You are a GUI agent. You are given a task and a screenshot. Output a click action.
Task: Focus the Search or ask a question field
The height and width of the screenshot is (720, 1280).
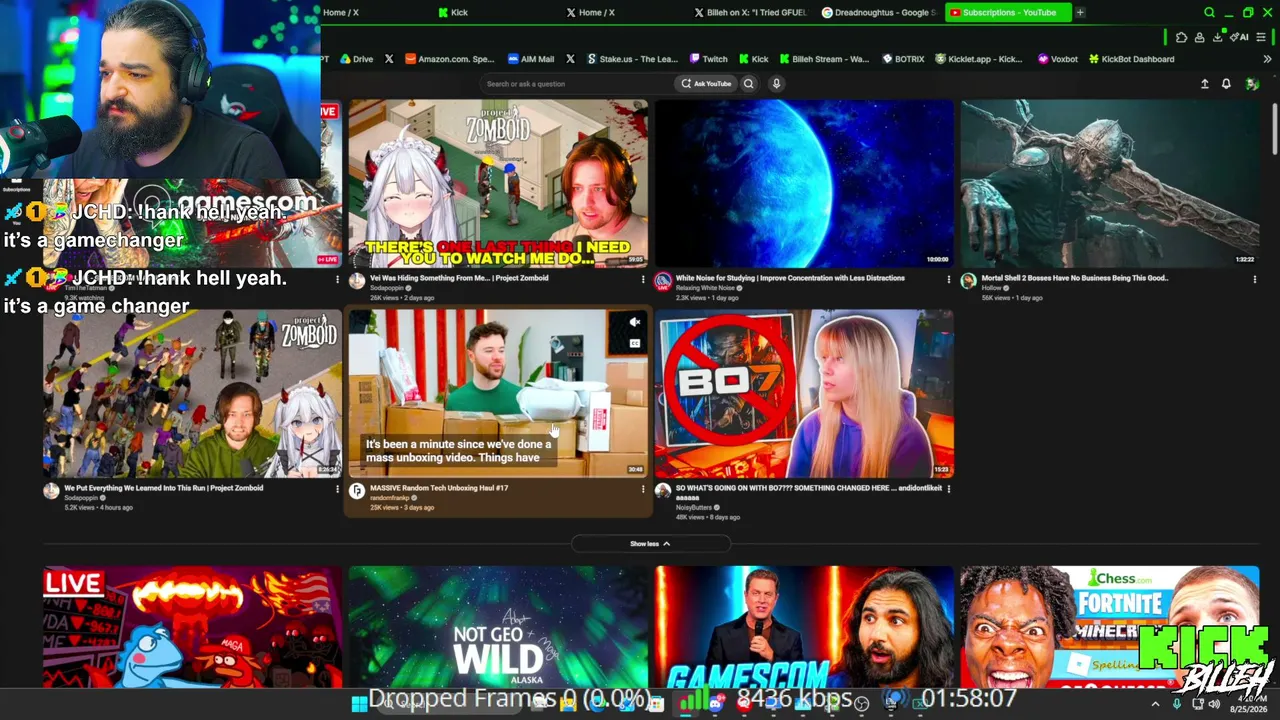[x=575, y=84]
